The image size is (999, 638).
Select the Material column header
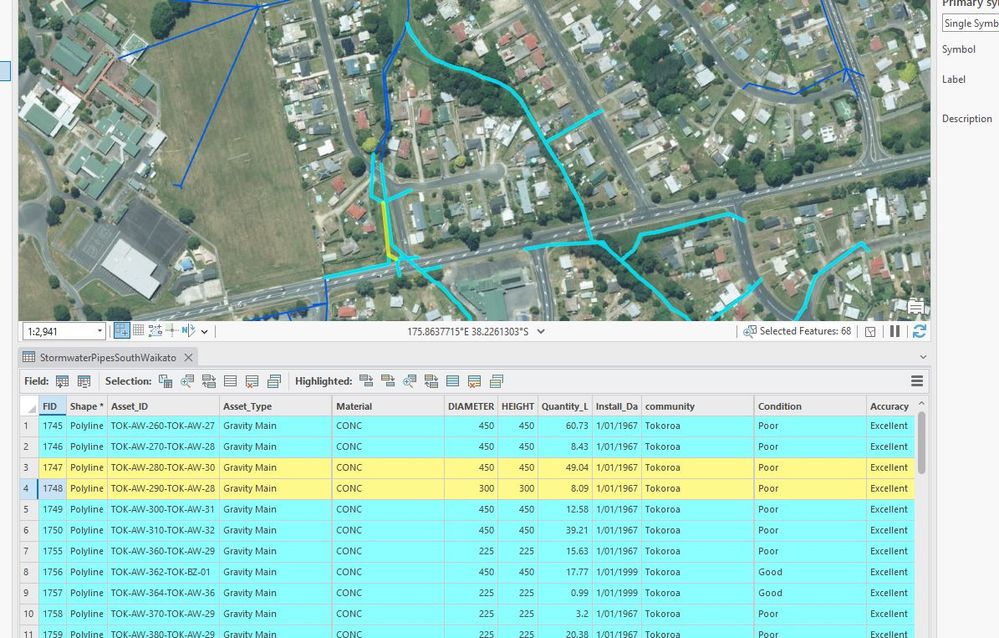388,406
